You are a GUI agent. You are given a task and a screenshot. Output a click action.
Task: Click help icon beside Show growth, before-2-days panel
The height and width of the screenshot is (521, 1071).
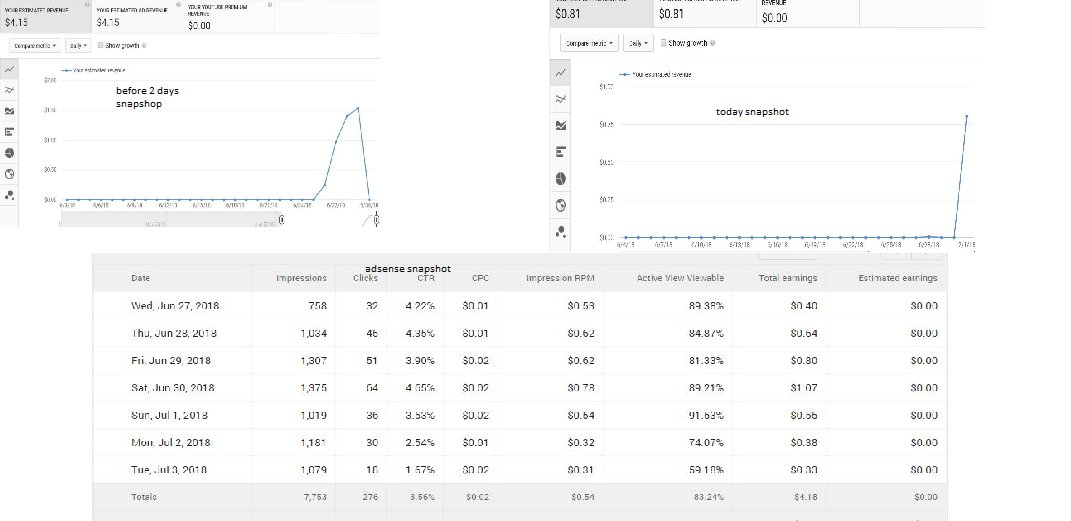(x=144, y=46)
